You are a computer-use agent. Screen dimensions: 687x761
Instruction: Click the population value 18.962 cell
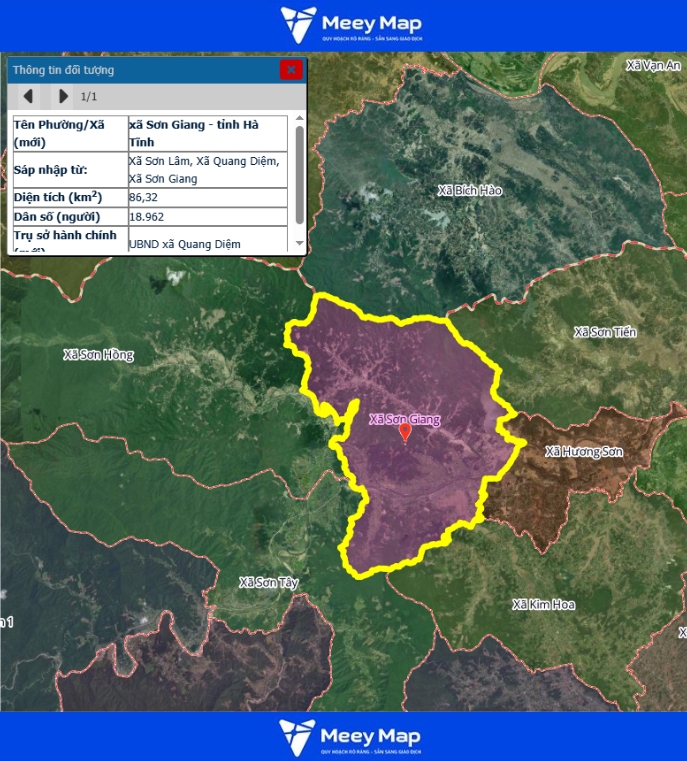[x=208, y=216]
